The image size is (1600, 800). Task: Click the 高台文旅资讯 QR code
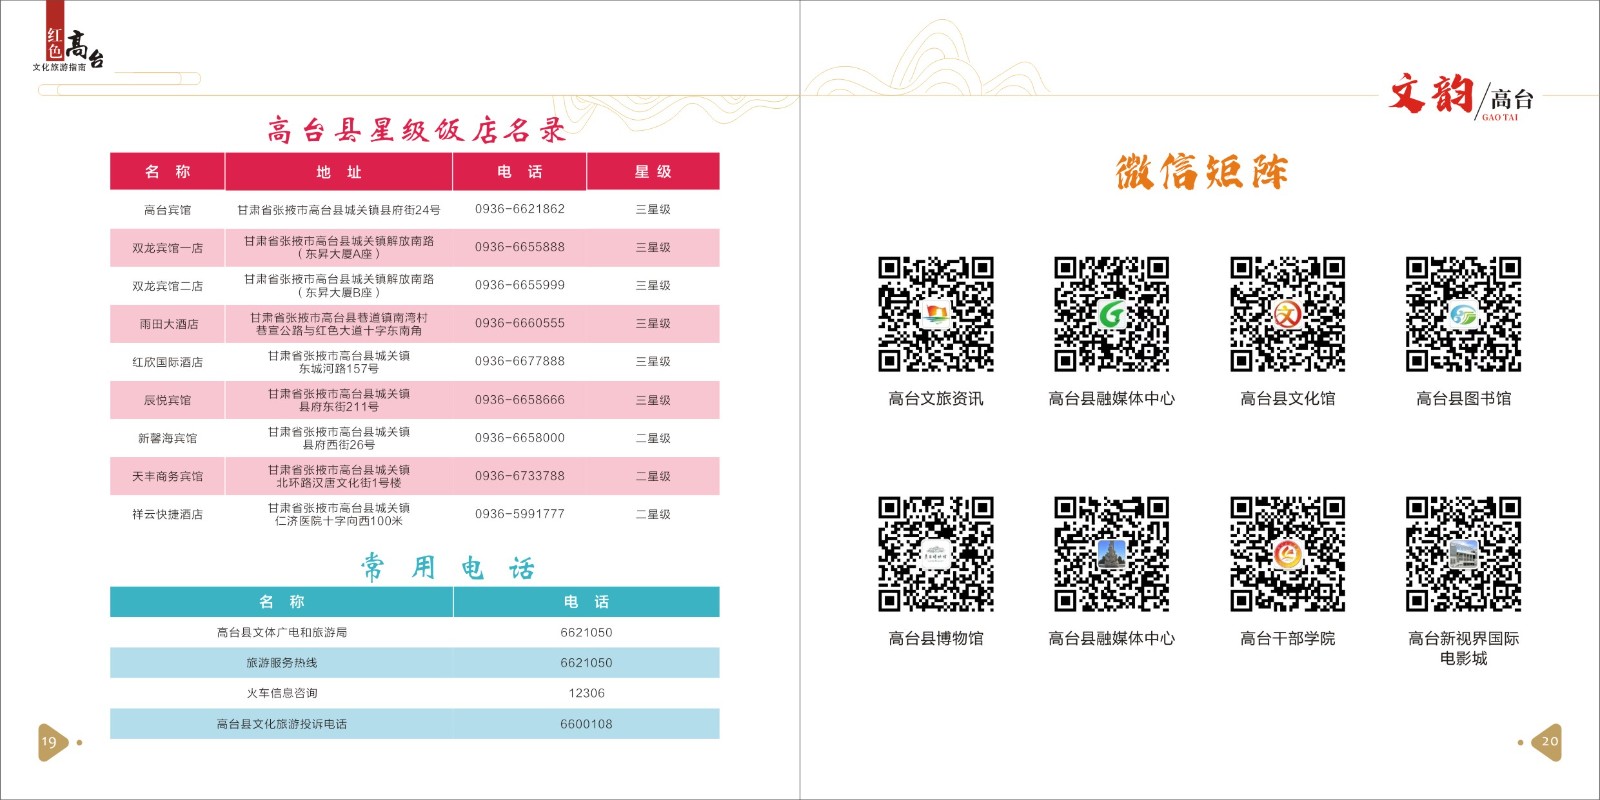tap(936, 314)
